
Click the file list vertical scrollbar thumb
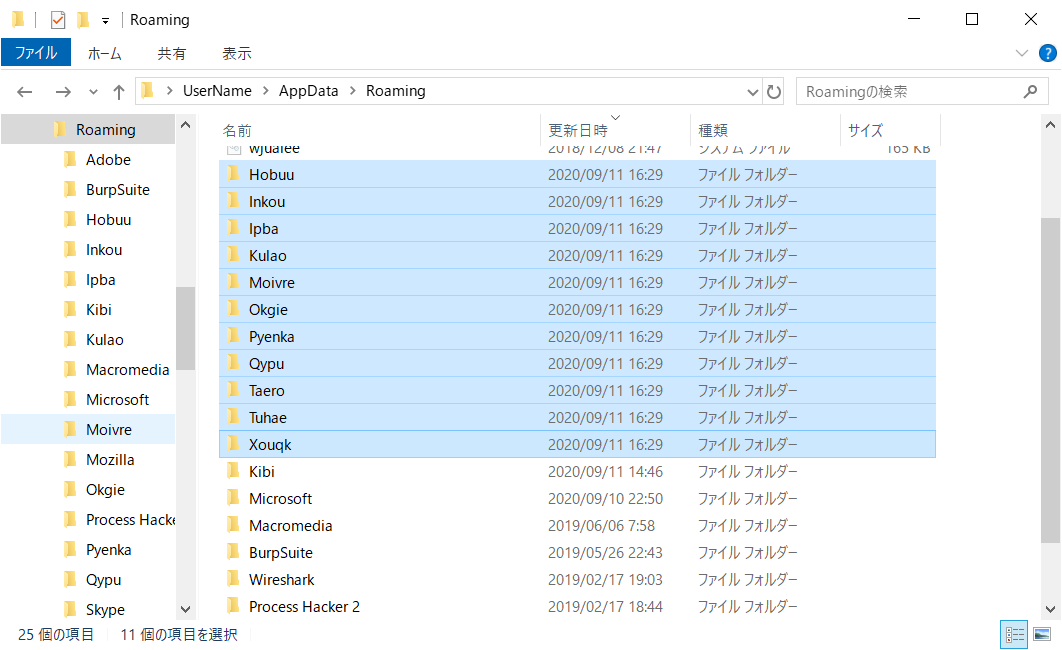pyautogui.click(x=1050, y=380)
